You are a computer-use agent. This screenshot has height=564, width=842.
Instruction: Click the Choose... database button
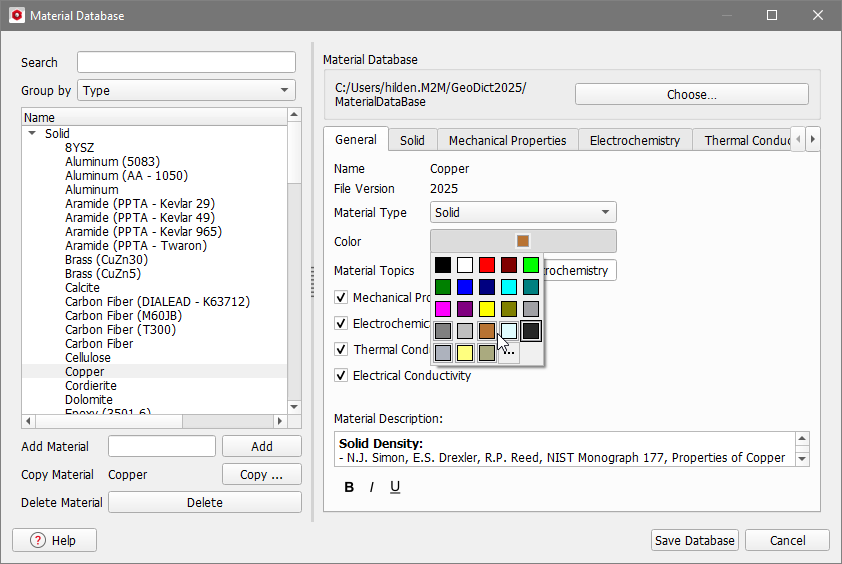(692, 94)
